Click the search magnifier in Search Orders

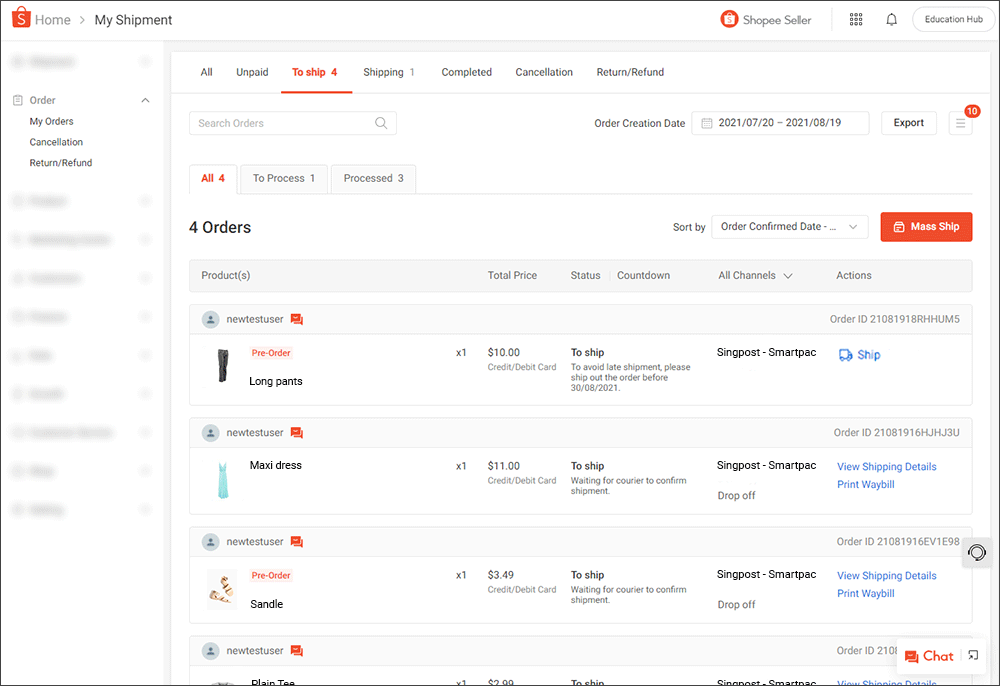(x=381, y=122)
